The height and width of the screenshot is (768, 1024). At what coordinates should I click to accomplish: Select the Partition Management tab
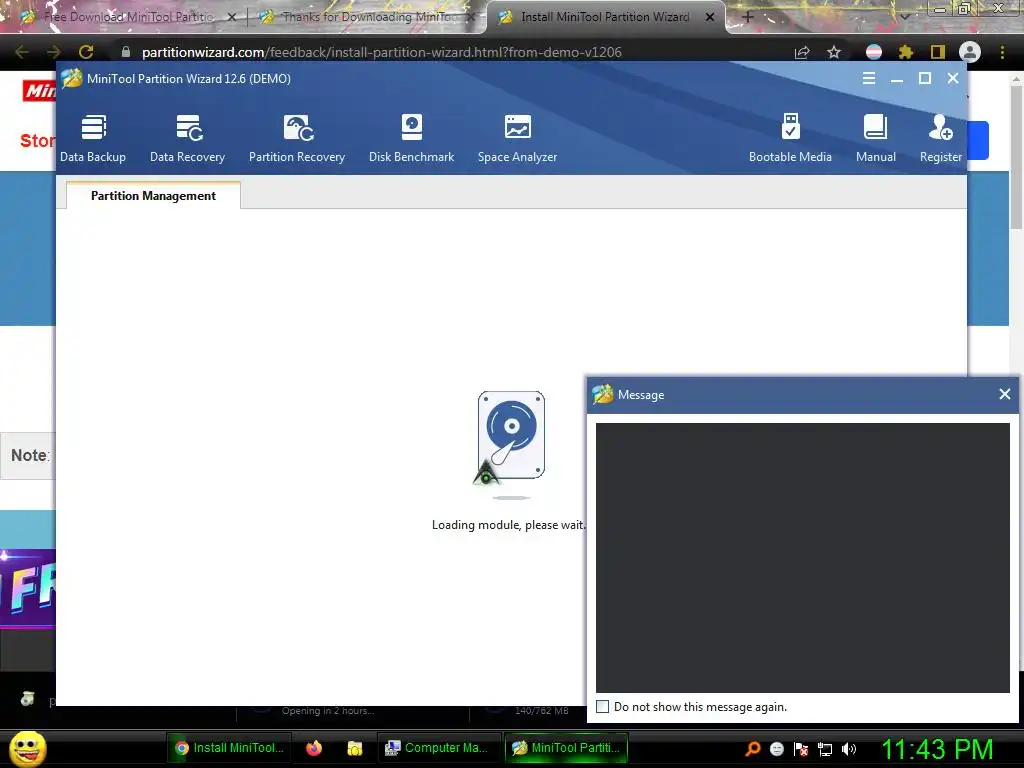pos(153,195)
